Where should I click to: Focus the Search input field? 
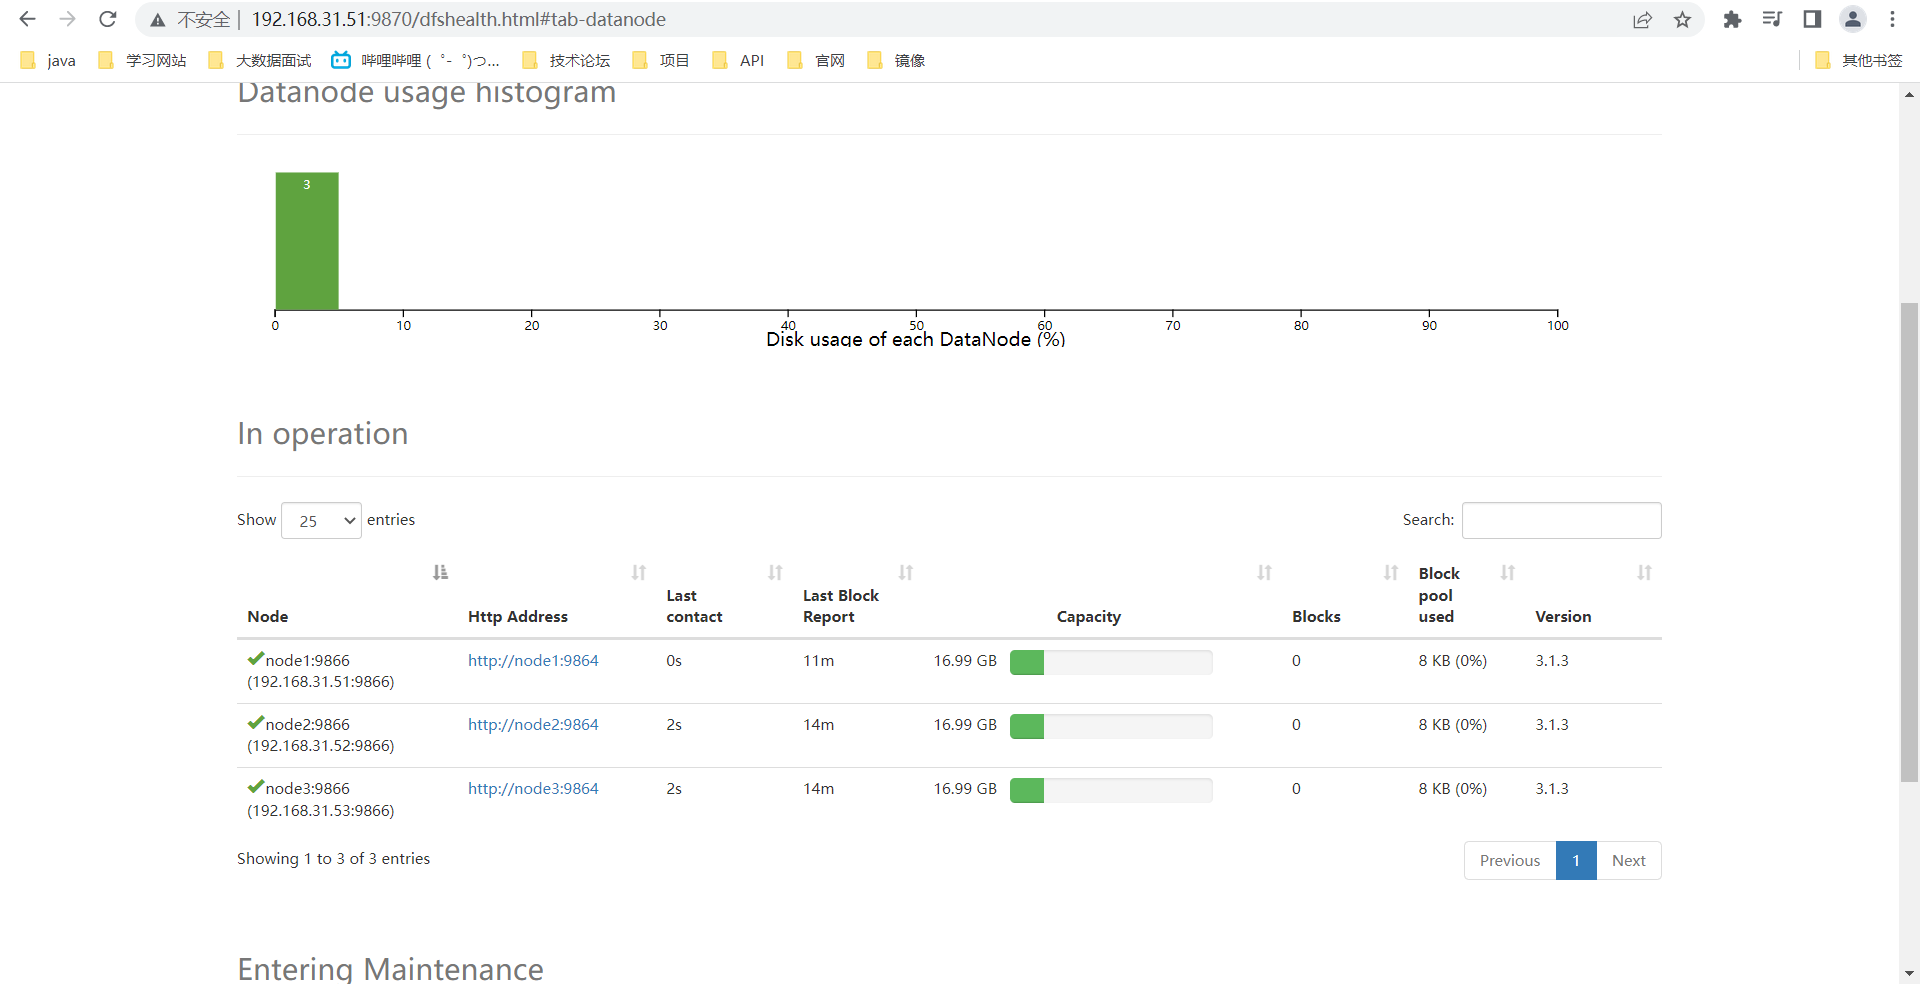(x=1561, y=521)
